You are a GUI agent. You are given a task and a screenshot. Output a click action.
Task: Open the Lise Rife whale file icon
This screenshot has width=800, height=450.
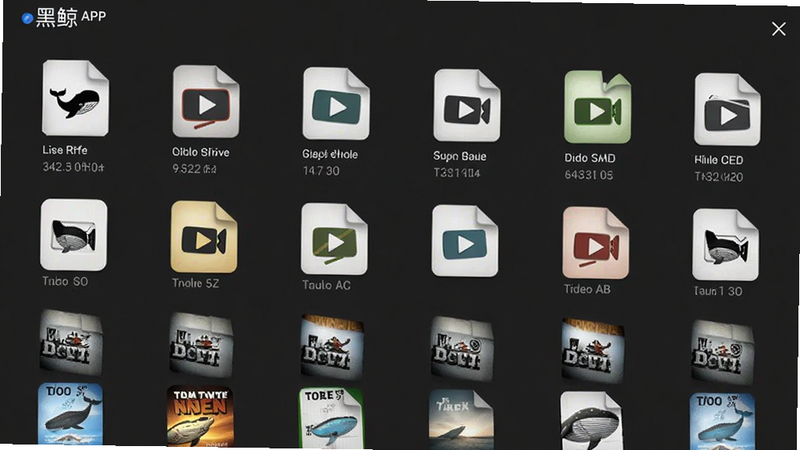[x=75, y=98]
